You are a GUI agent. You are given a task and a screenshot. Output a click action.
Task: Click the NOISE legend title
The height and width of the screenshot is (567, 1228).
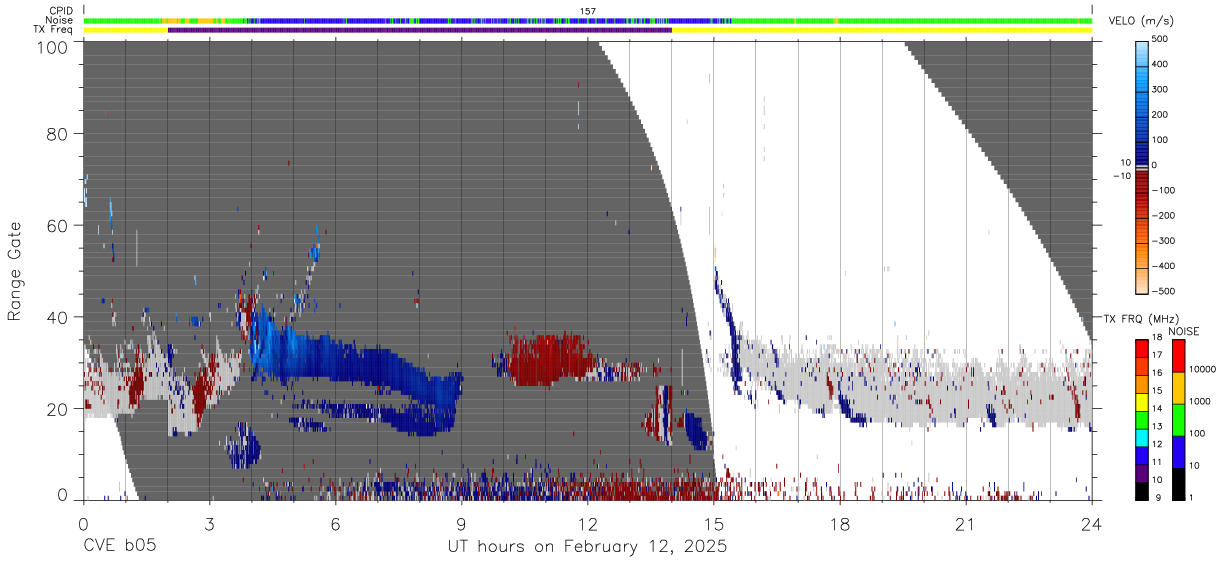tap(1183, 331)
